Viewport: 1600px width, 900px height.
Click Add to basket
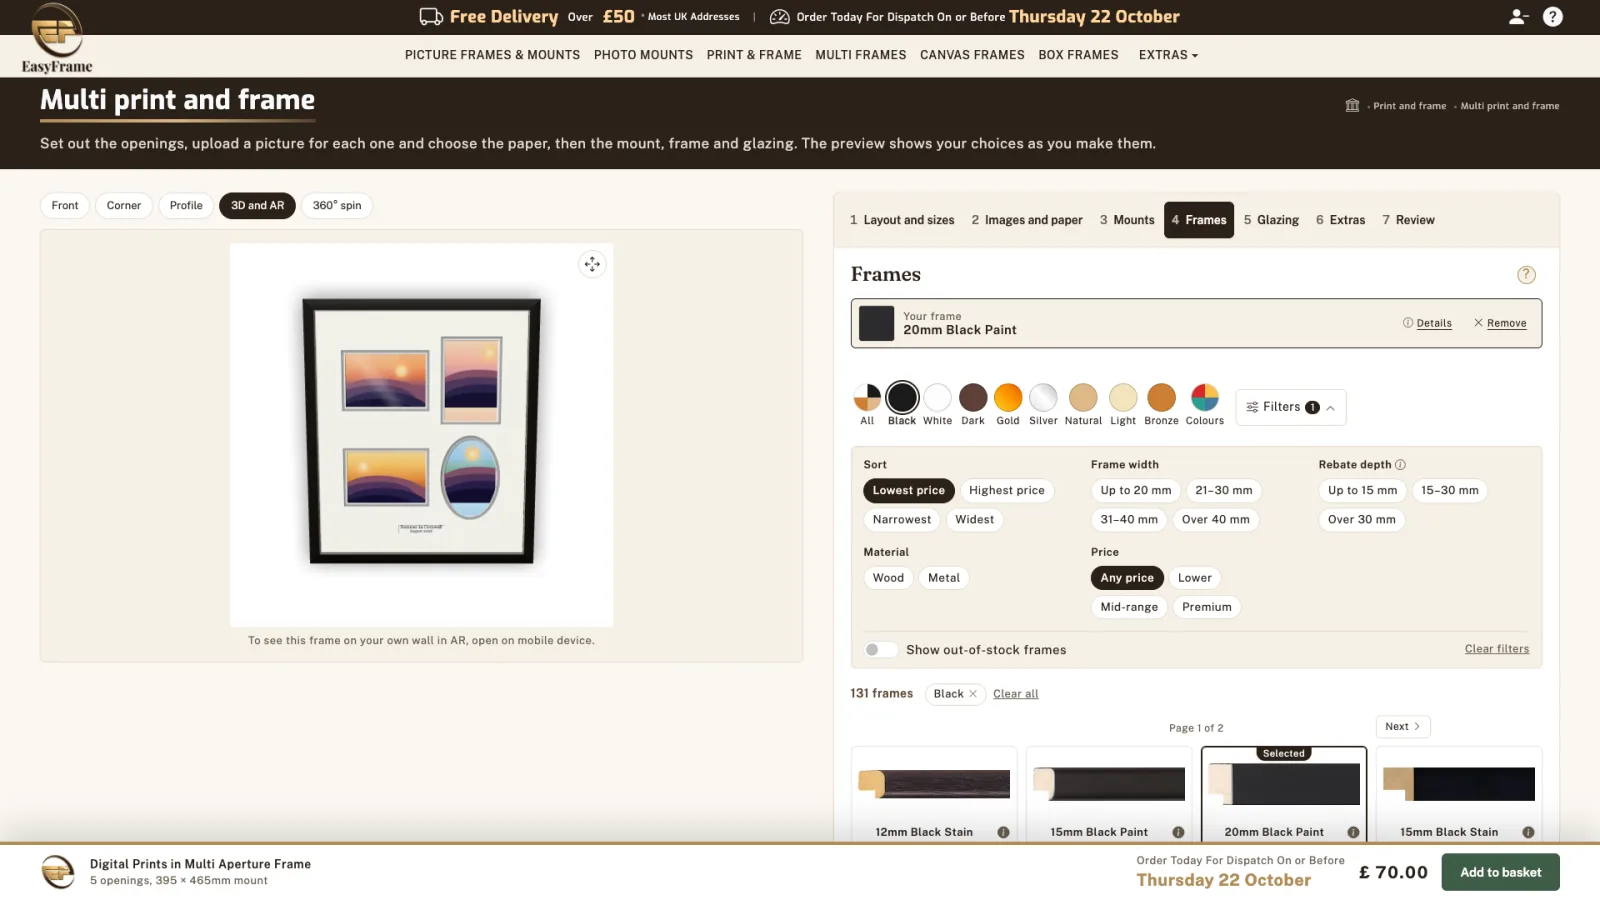tap(1500, 872)
